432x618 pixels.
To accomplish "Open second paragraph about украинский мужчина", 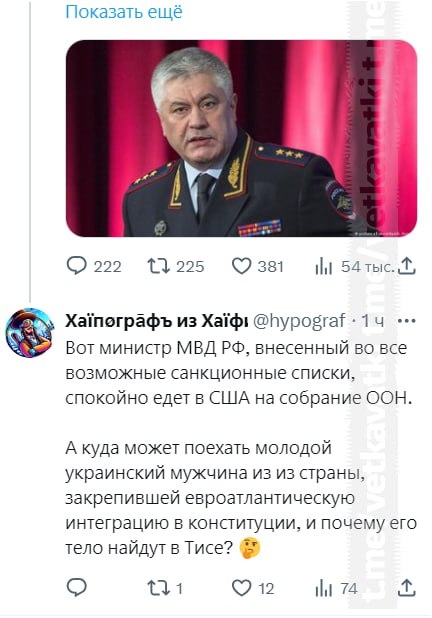I will [241, 498].
